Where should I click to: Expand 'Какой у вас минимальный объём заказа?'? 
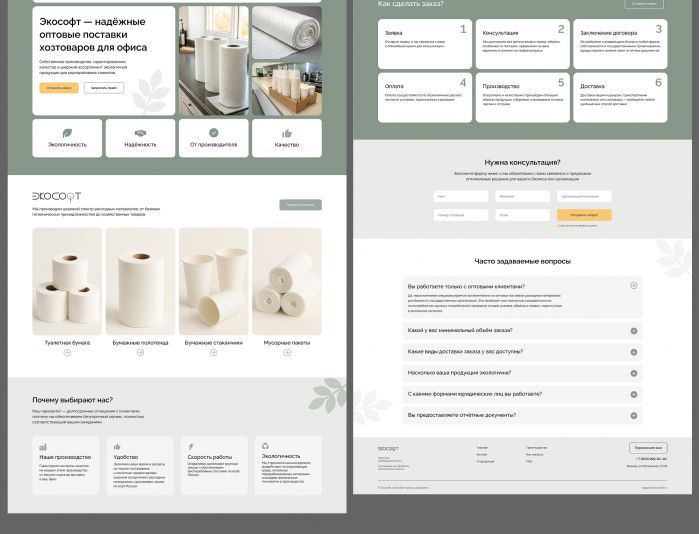coord(633,331)
